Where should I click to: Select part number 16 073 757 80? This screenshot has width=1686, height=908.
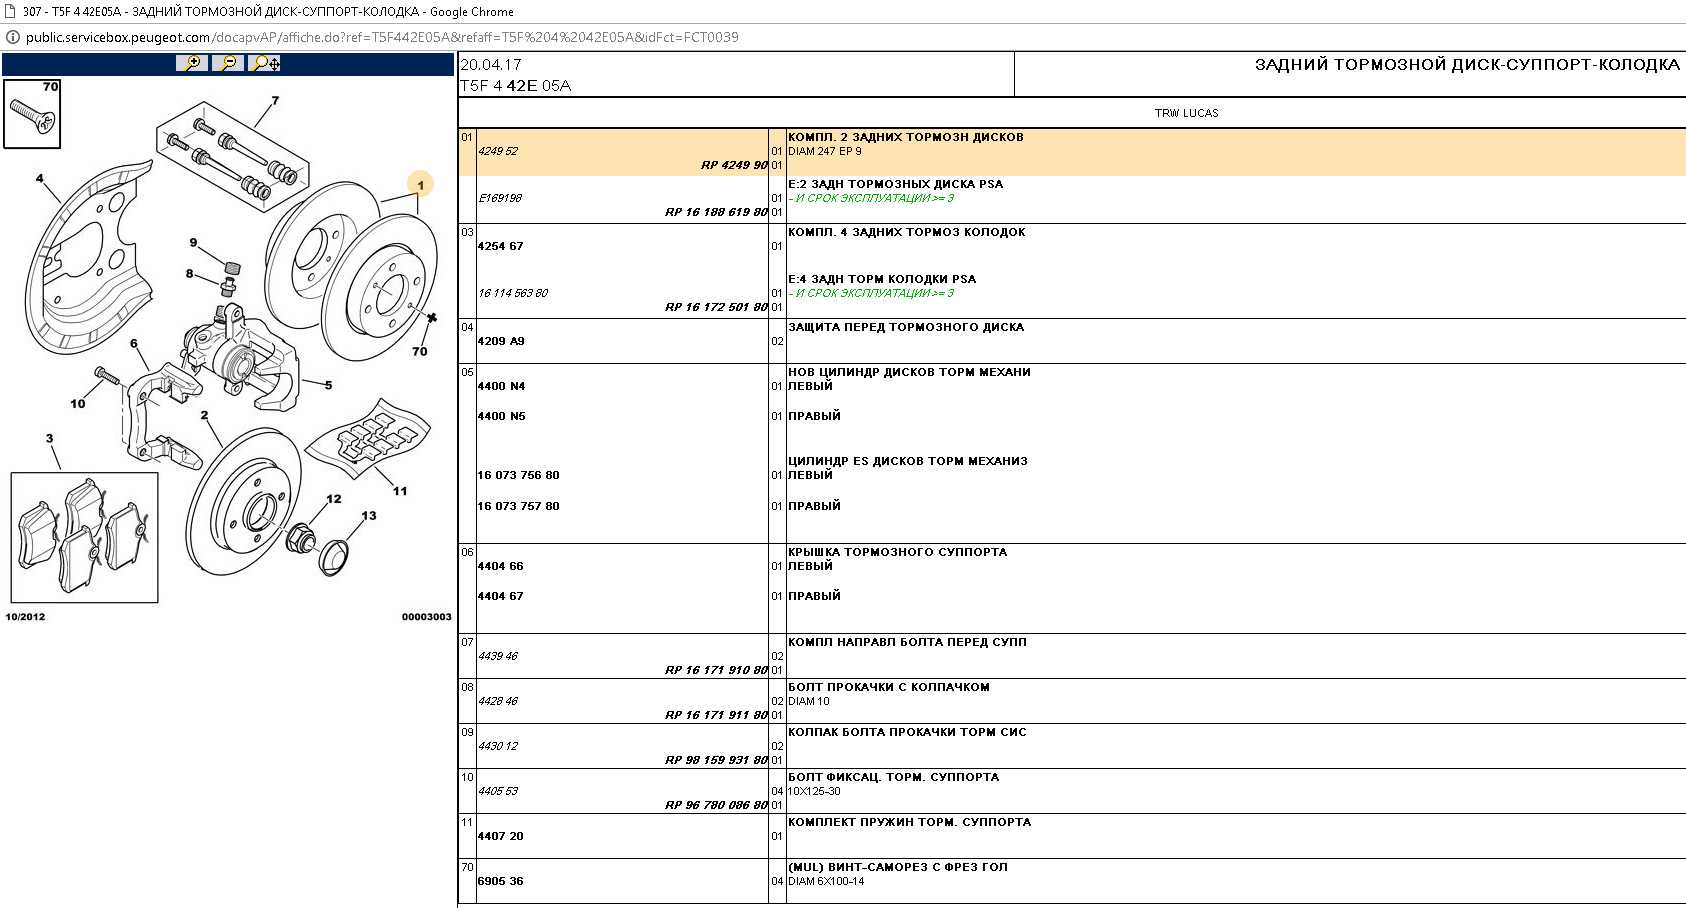click(518, 506)
